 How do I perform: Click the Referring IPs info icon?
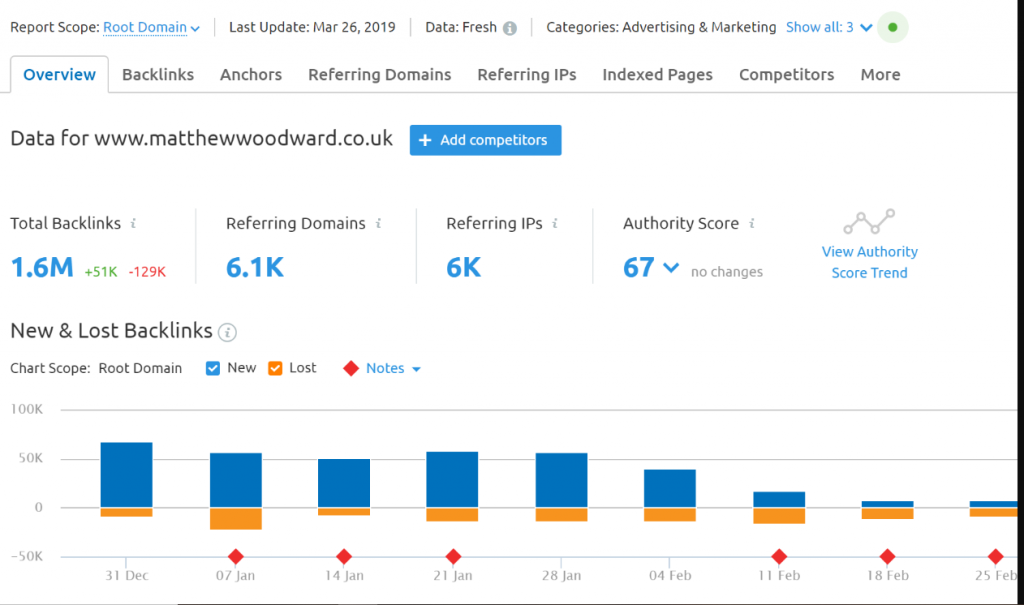pyautogui.click(x=555, y=224)
